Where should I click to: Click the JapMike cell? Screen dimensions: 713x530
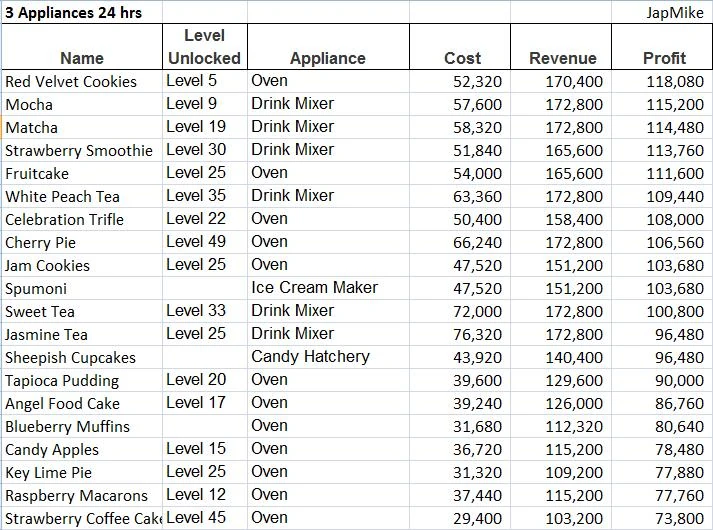click(662, 12)
